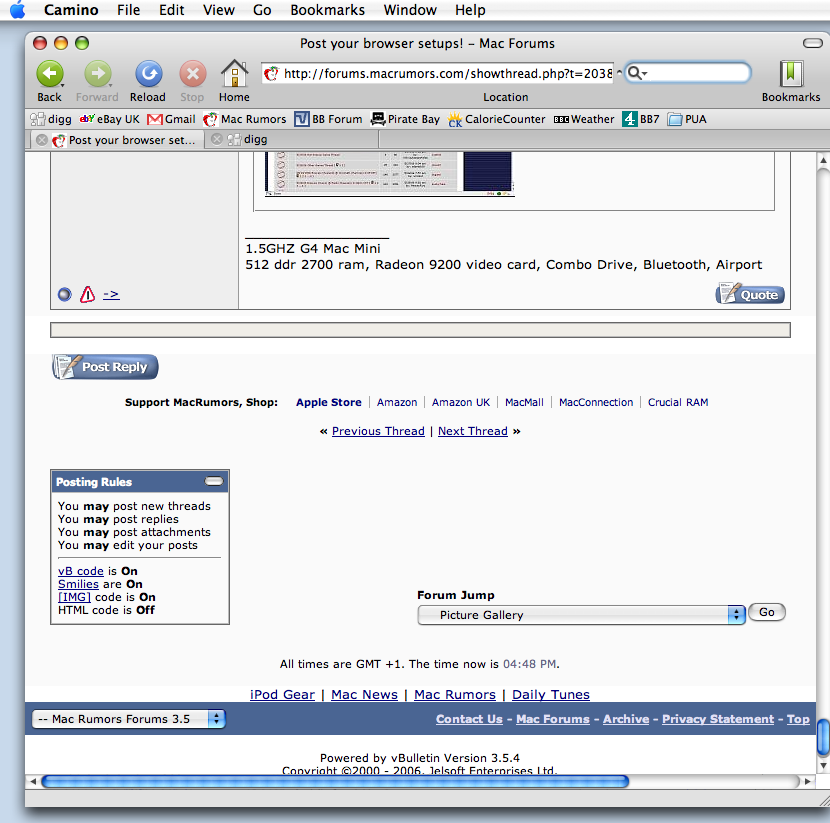Viewport: 830px width, 823px height.
Task: Click the Go button next to Forum Jump
Action: coord(766,612)
